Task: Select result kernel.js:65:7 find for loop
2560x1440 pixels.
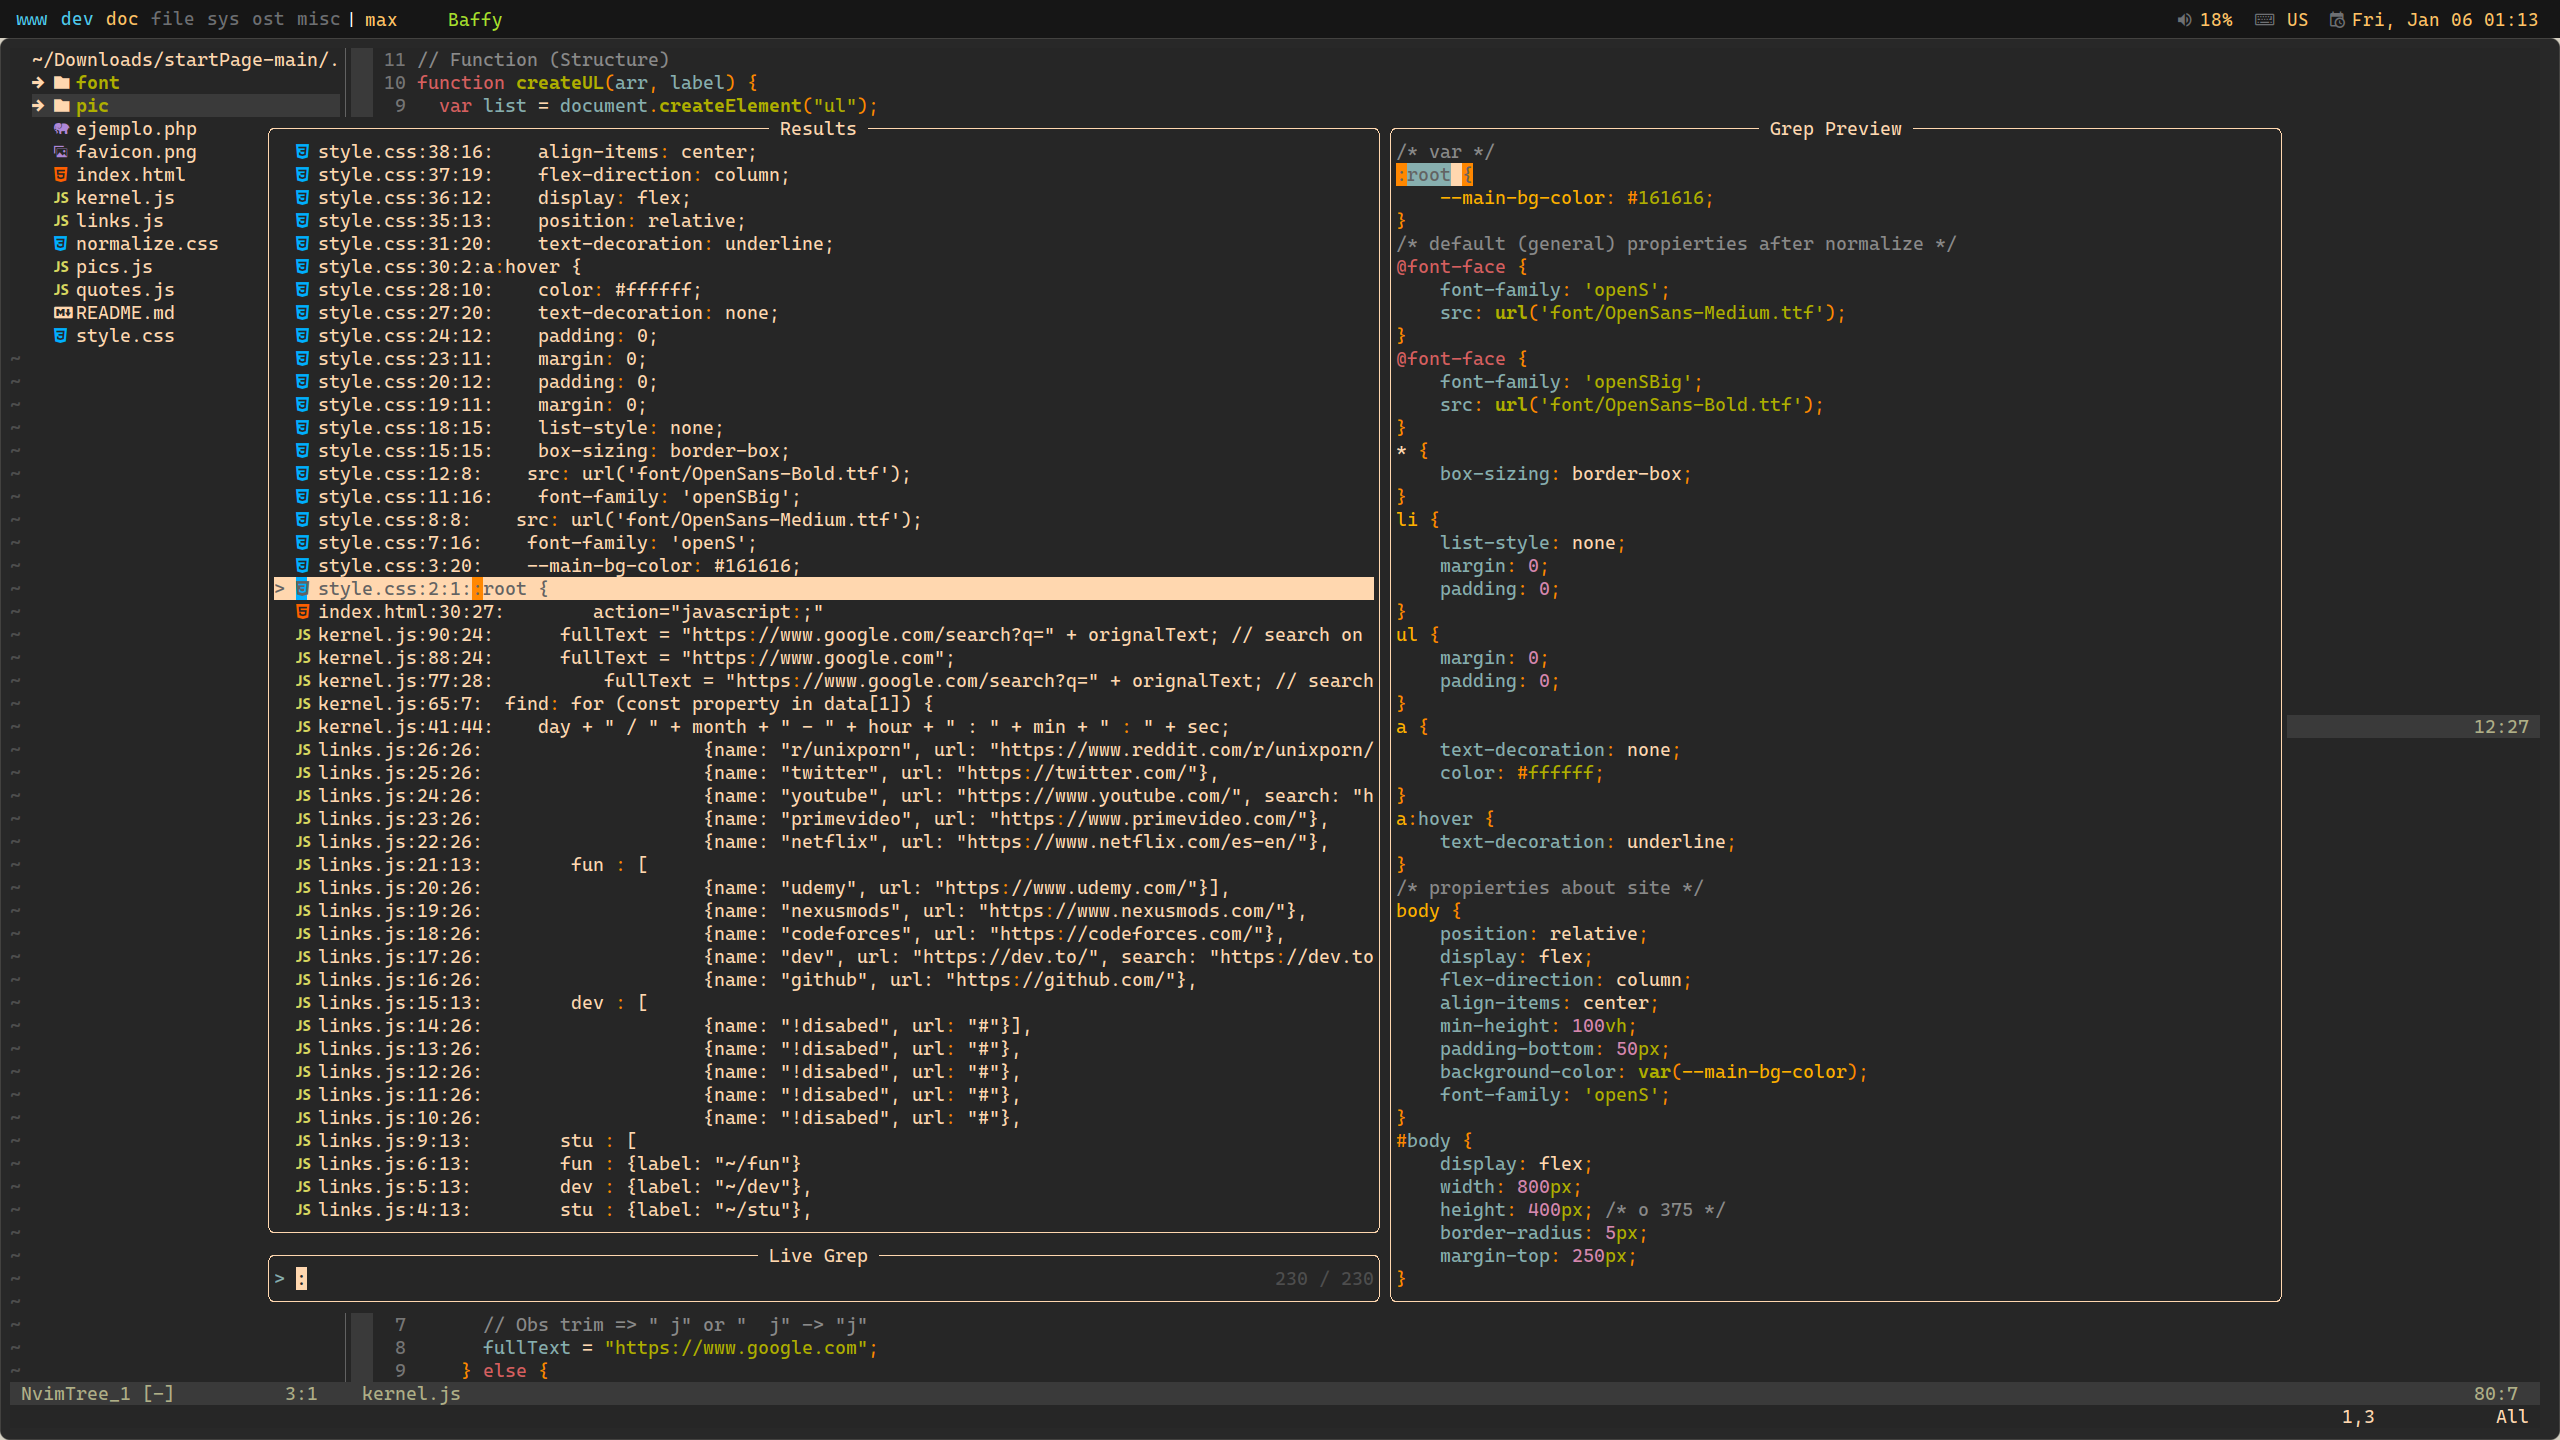Action: [x=823, y=704]
